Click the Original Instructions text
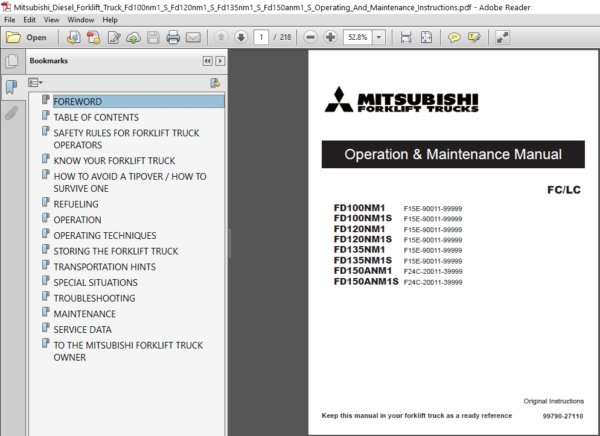Viewport: 600px width, 436px height. (x=554, y=401)
